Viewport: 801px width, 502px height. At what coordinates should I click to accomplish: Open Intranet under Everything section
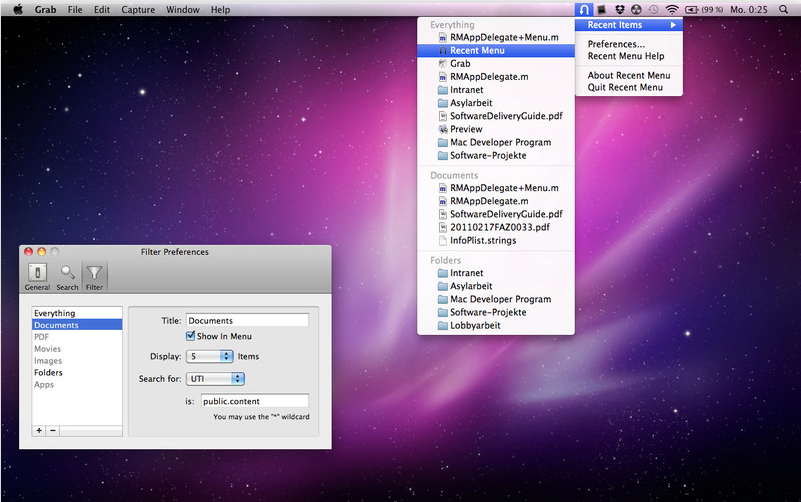(x=496, y=89)
